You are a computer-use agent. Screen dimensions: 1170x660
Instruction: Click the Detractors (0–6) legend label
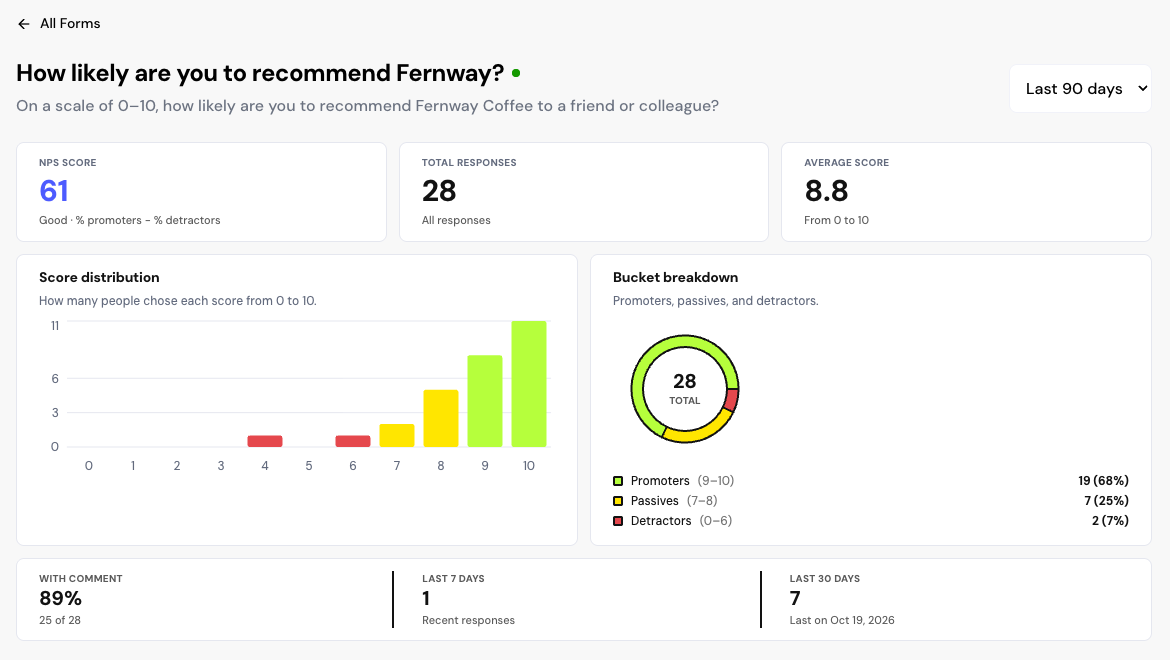tap(681, 521)
